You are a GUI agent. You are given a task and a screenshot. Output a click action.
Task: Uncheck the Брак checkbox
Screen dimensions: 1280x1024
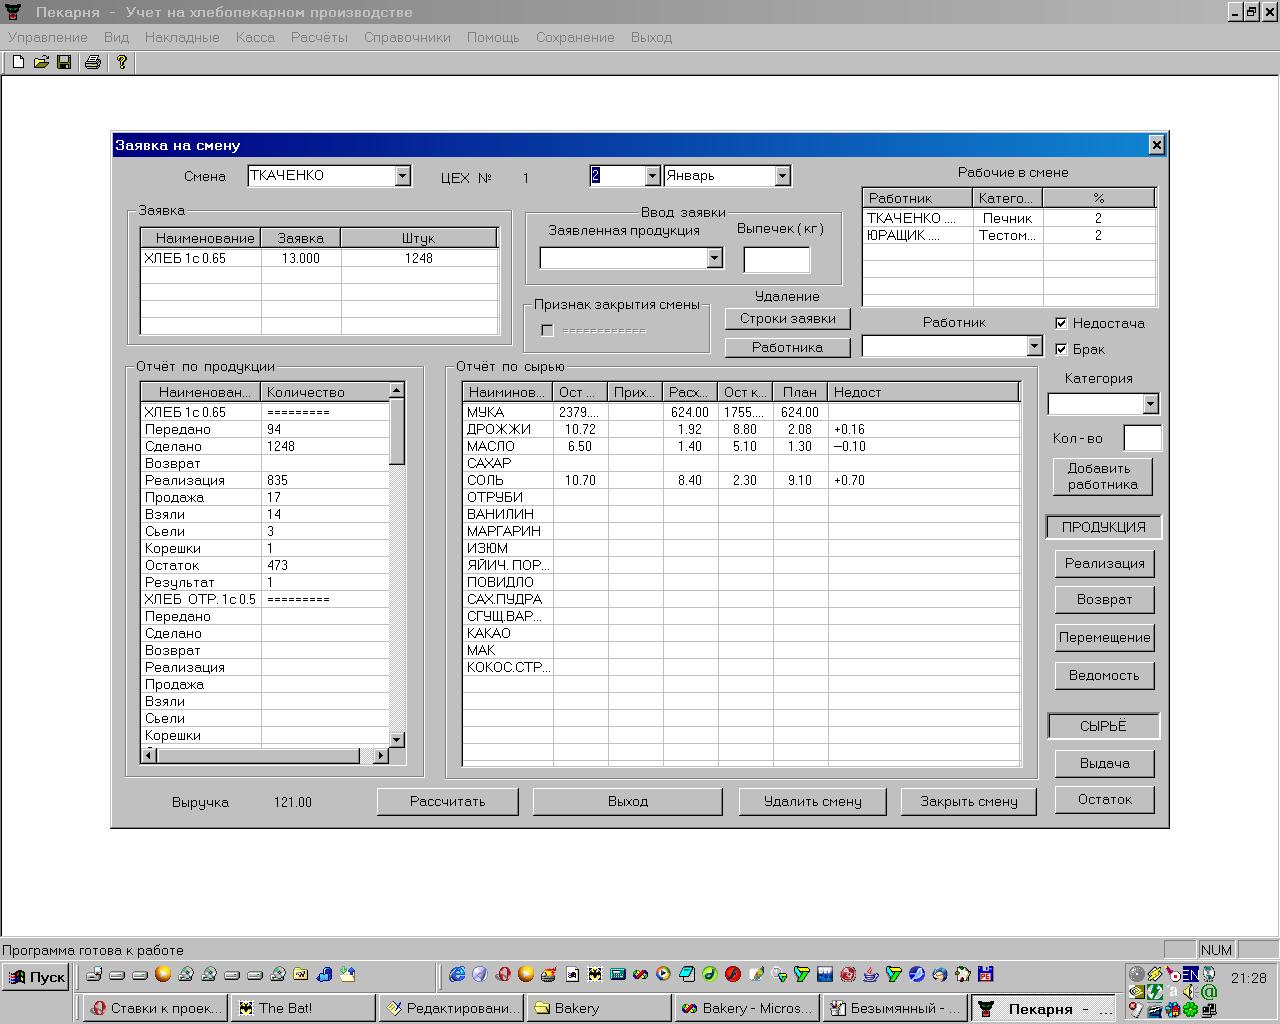coord(1061,349)
